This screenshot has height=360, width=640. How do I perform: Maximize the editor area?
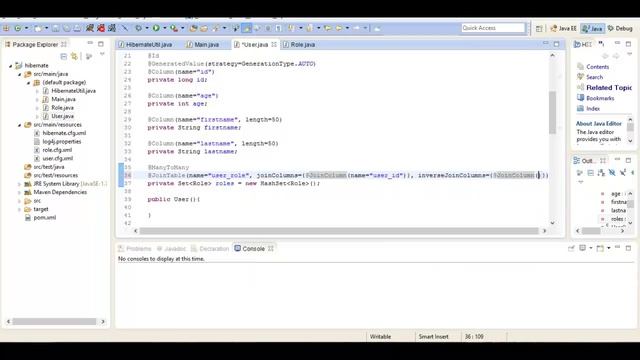point(557,44)
